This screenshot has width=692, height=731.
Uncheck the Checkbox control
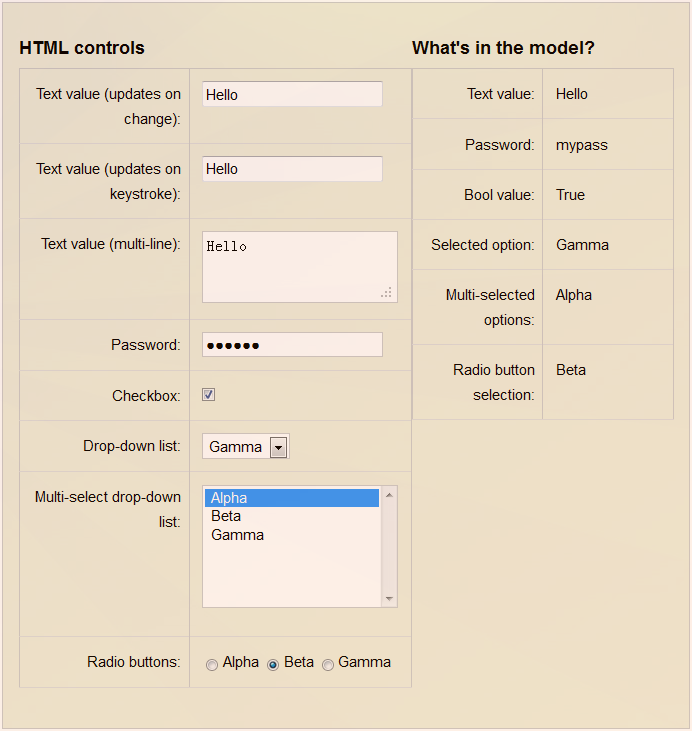click(208, 395)
